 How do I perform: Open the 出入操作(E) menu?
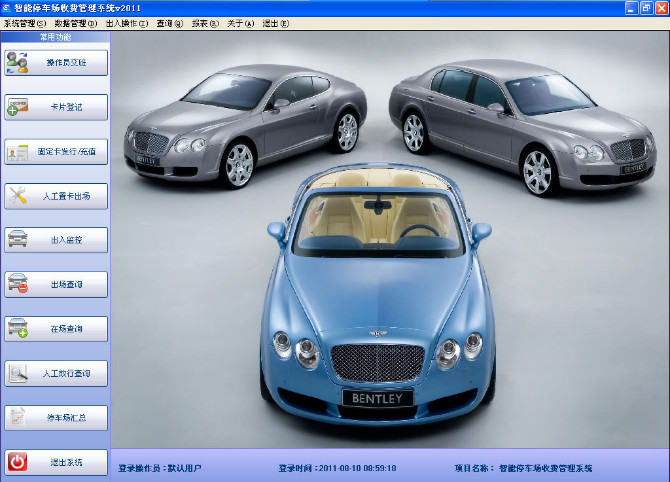pyautogui.click(x=127, y=24)
